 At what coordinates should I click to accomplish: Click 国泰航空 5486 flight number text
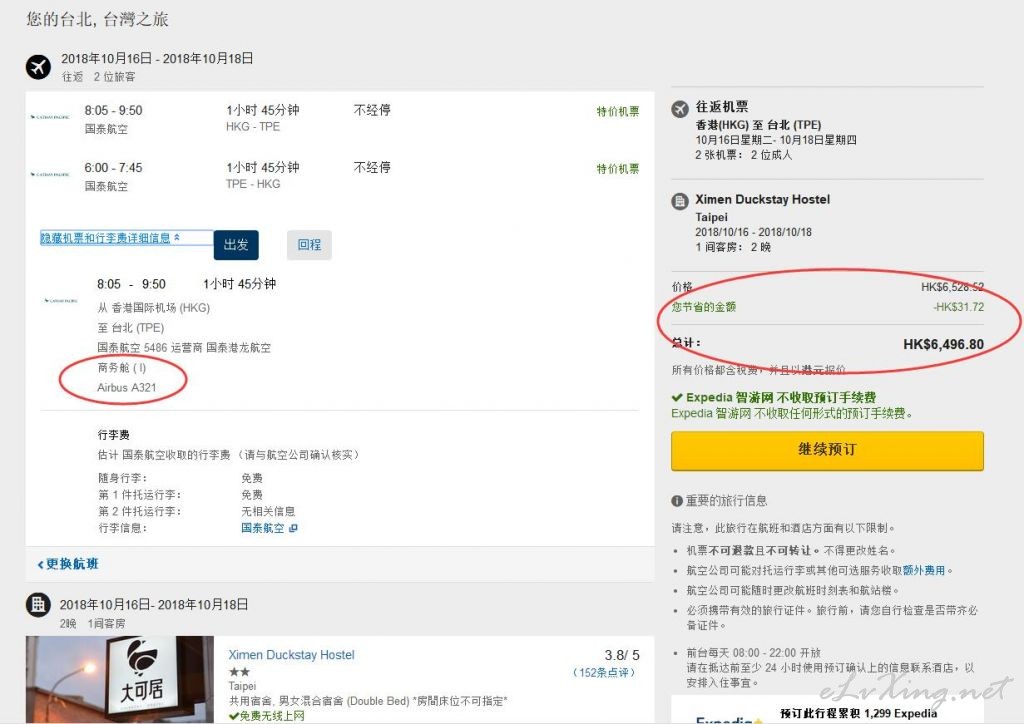133,348
